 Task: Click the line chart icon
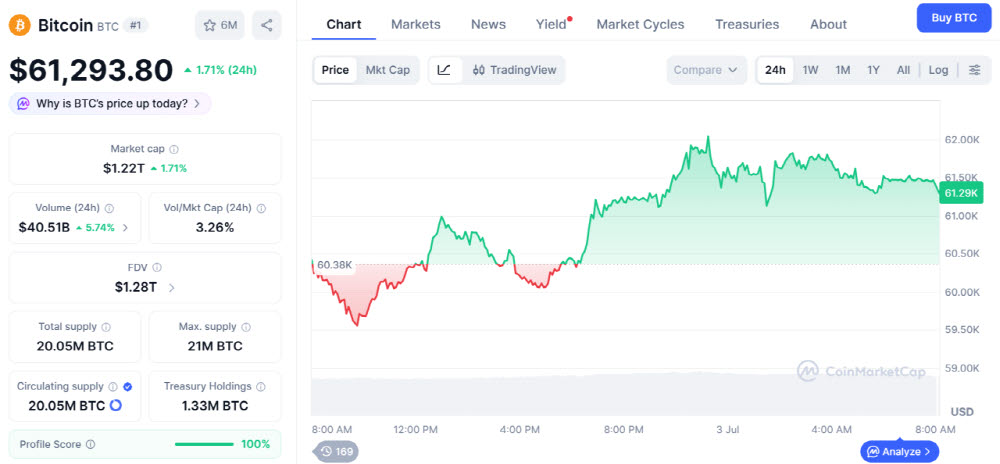click(x=445, y=70)
